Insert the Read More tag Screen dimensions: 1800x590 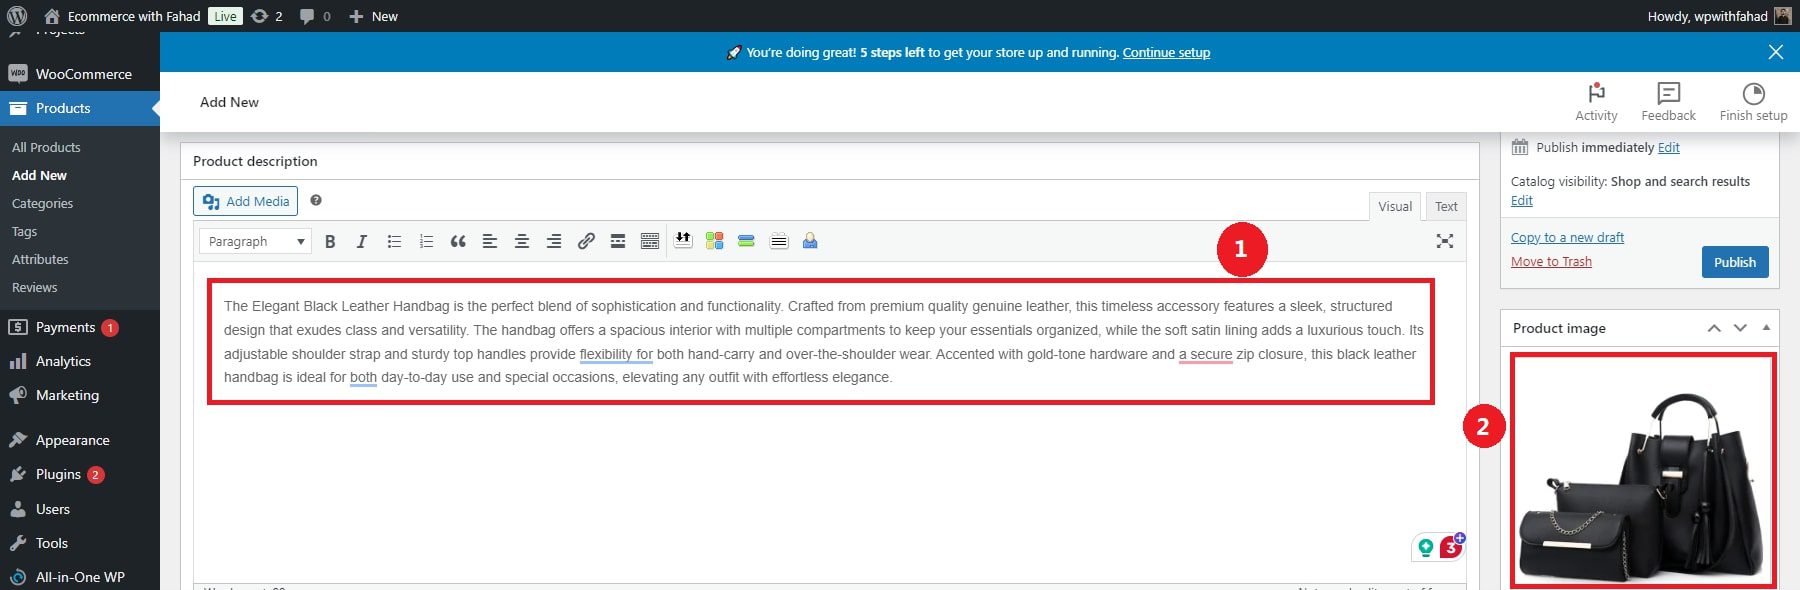[x=618, y=241]
